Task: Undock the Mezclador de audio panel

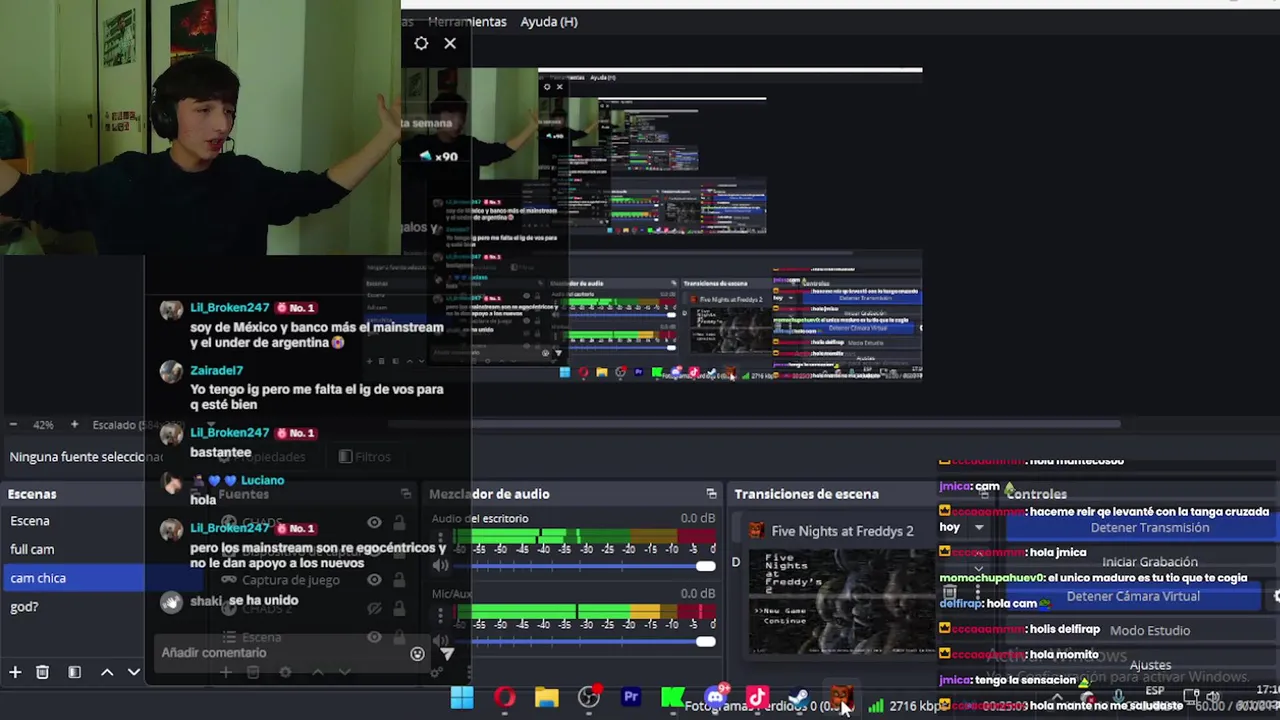Action: 711,494
